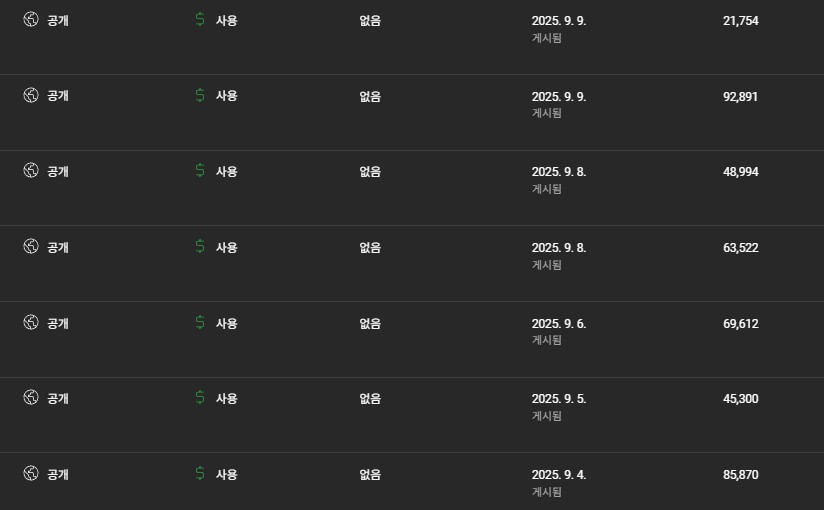Viewport: 824px width, 510px height.
Task: Click the globe visibility icon in the 21,754-view row
Action: (31, 20)
